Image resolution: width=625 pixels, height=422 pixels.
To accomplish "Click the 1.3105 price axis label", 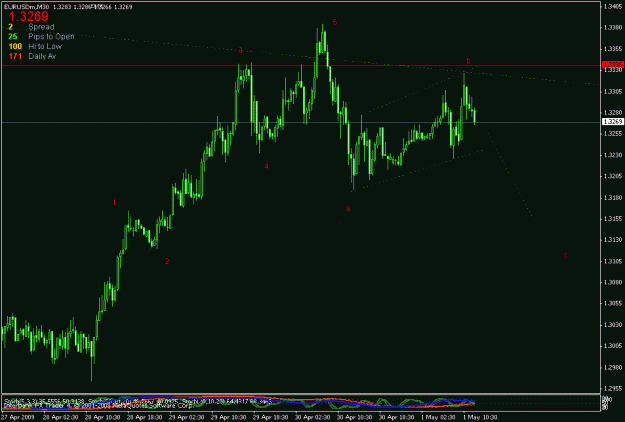I will tap(613, 261).
